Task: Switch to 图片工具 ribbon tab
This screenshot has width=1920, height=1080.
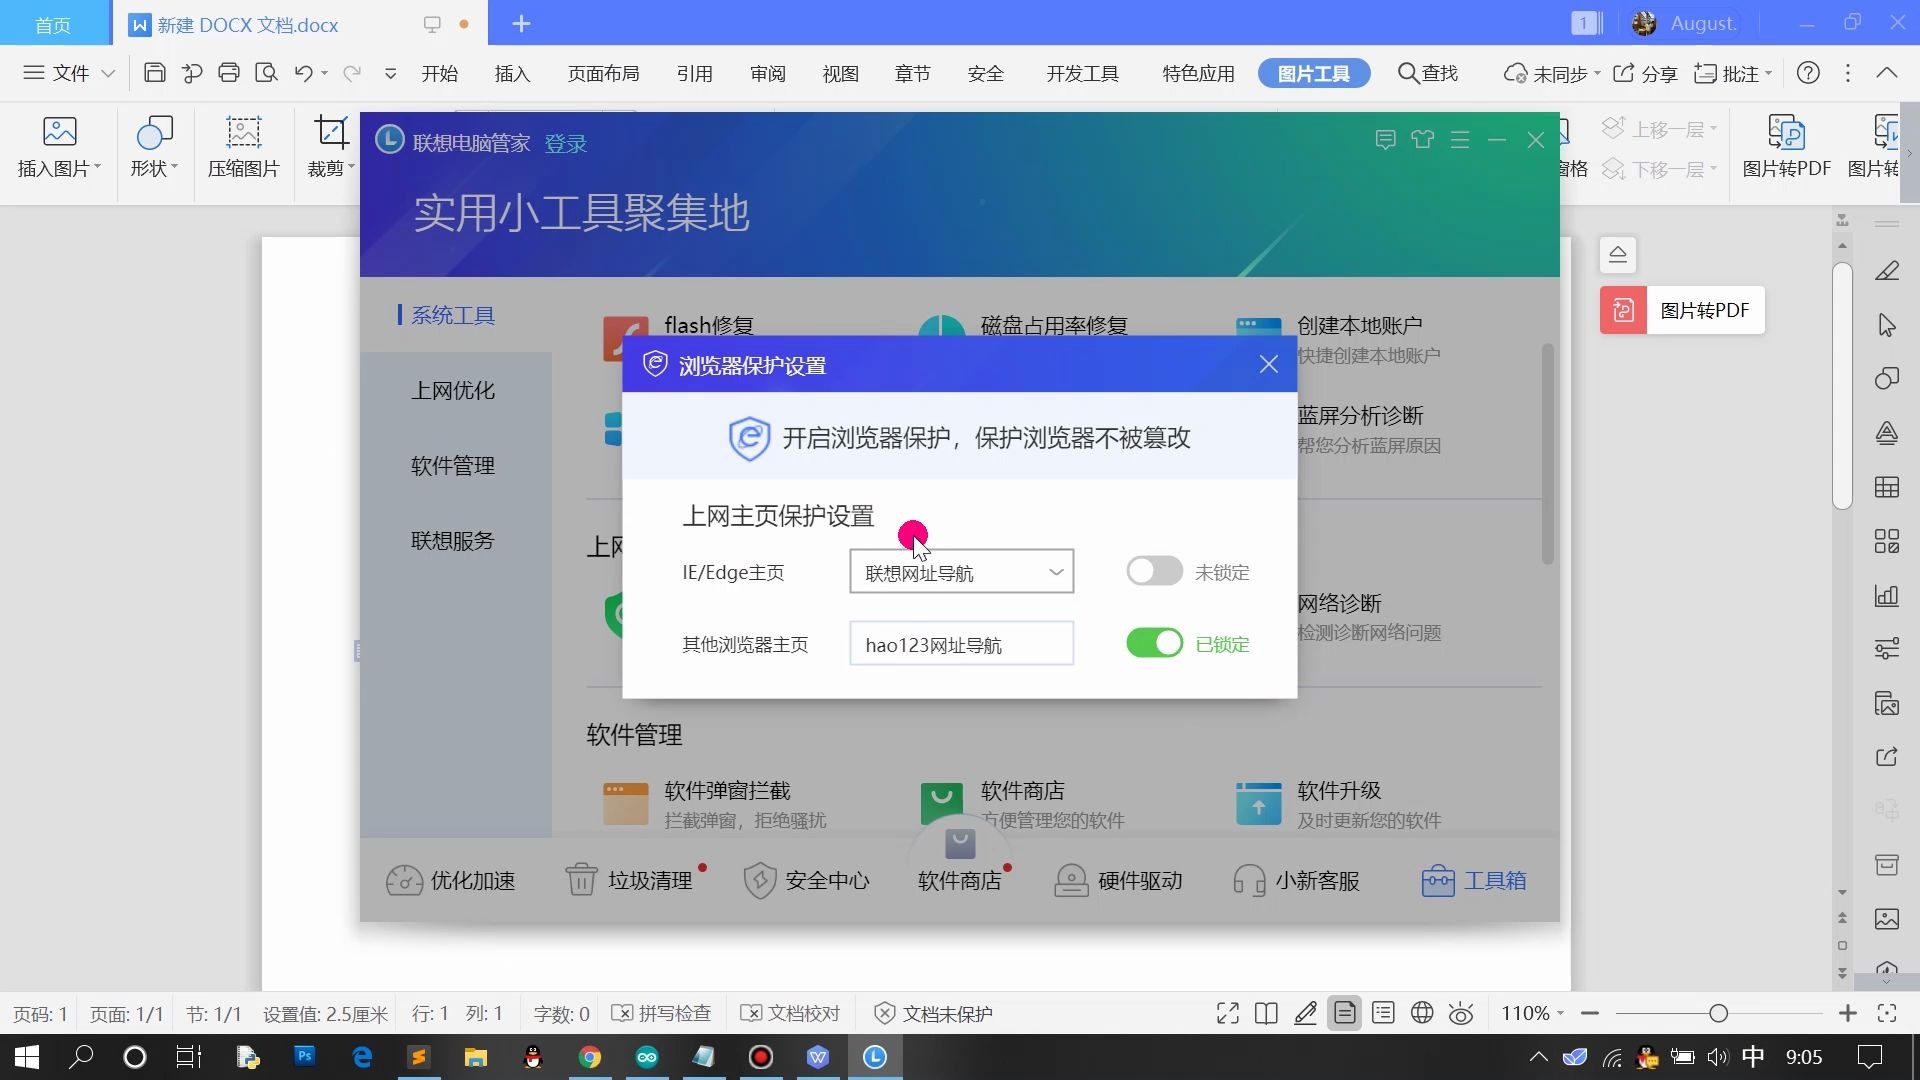Action: (1313, 73)
